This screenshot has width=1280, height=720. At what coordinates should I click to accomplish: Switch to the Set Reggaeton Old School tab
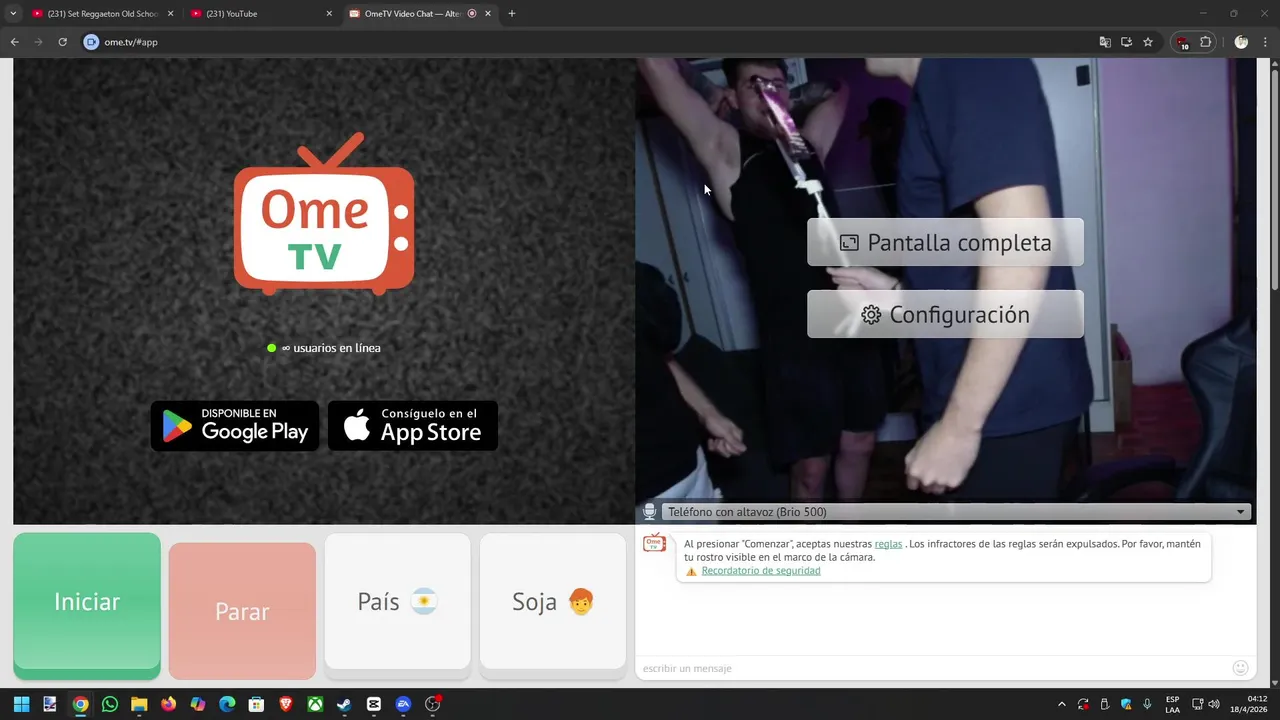tap(103, 14)
